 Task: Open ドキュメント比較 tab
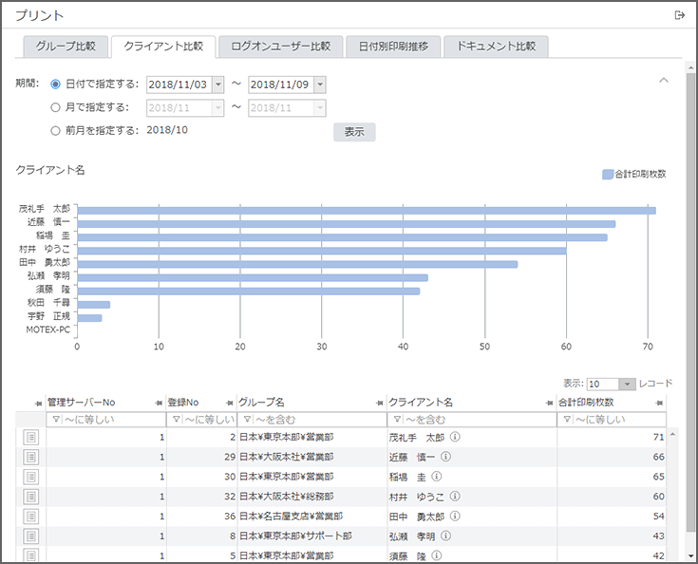[x=496, y=46]
